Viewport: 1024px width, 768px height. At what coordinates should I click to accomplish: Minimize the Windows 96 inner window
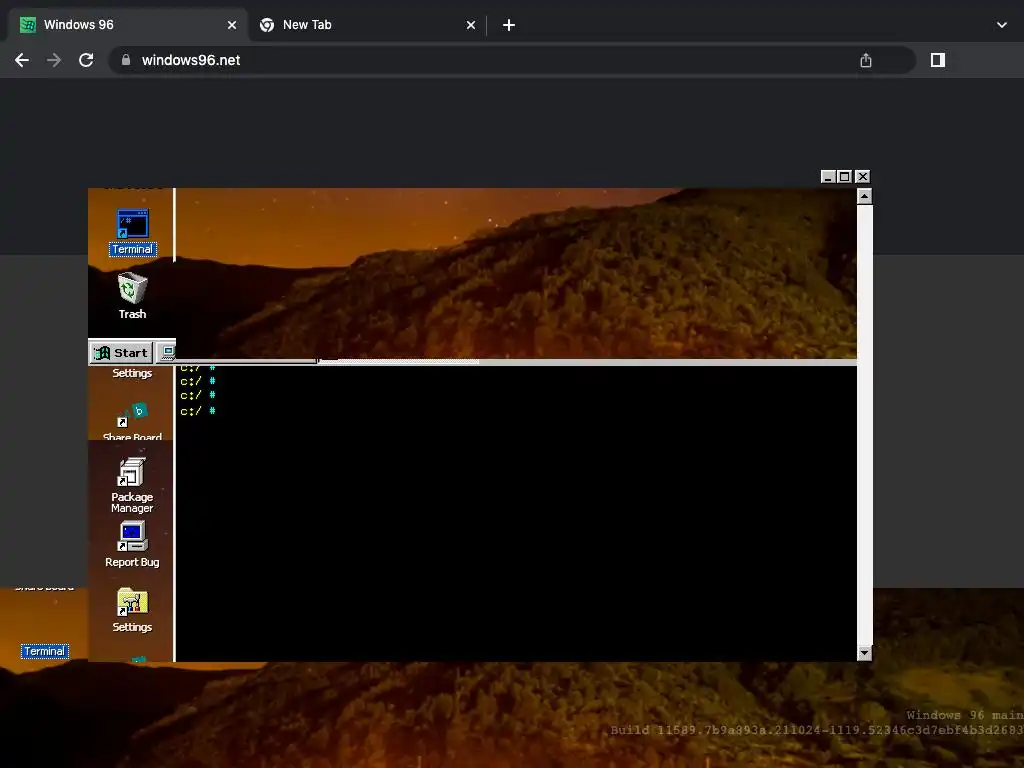tap(828, 177)
